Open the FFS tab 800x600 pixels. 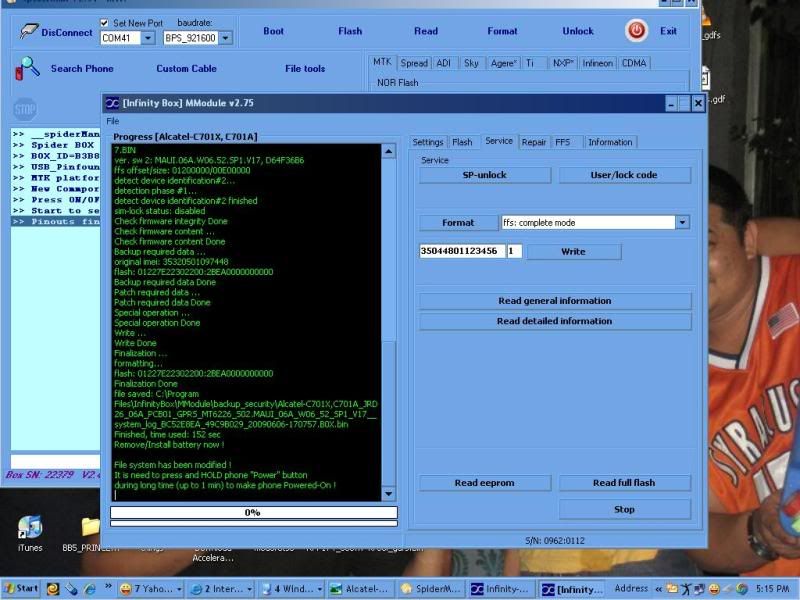563,142
